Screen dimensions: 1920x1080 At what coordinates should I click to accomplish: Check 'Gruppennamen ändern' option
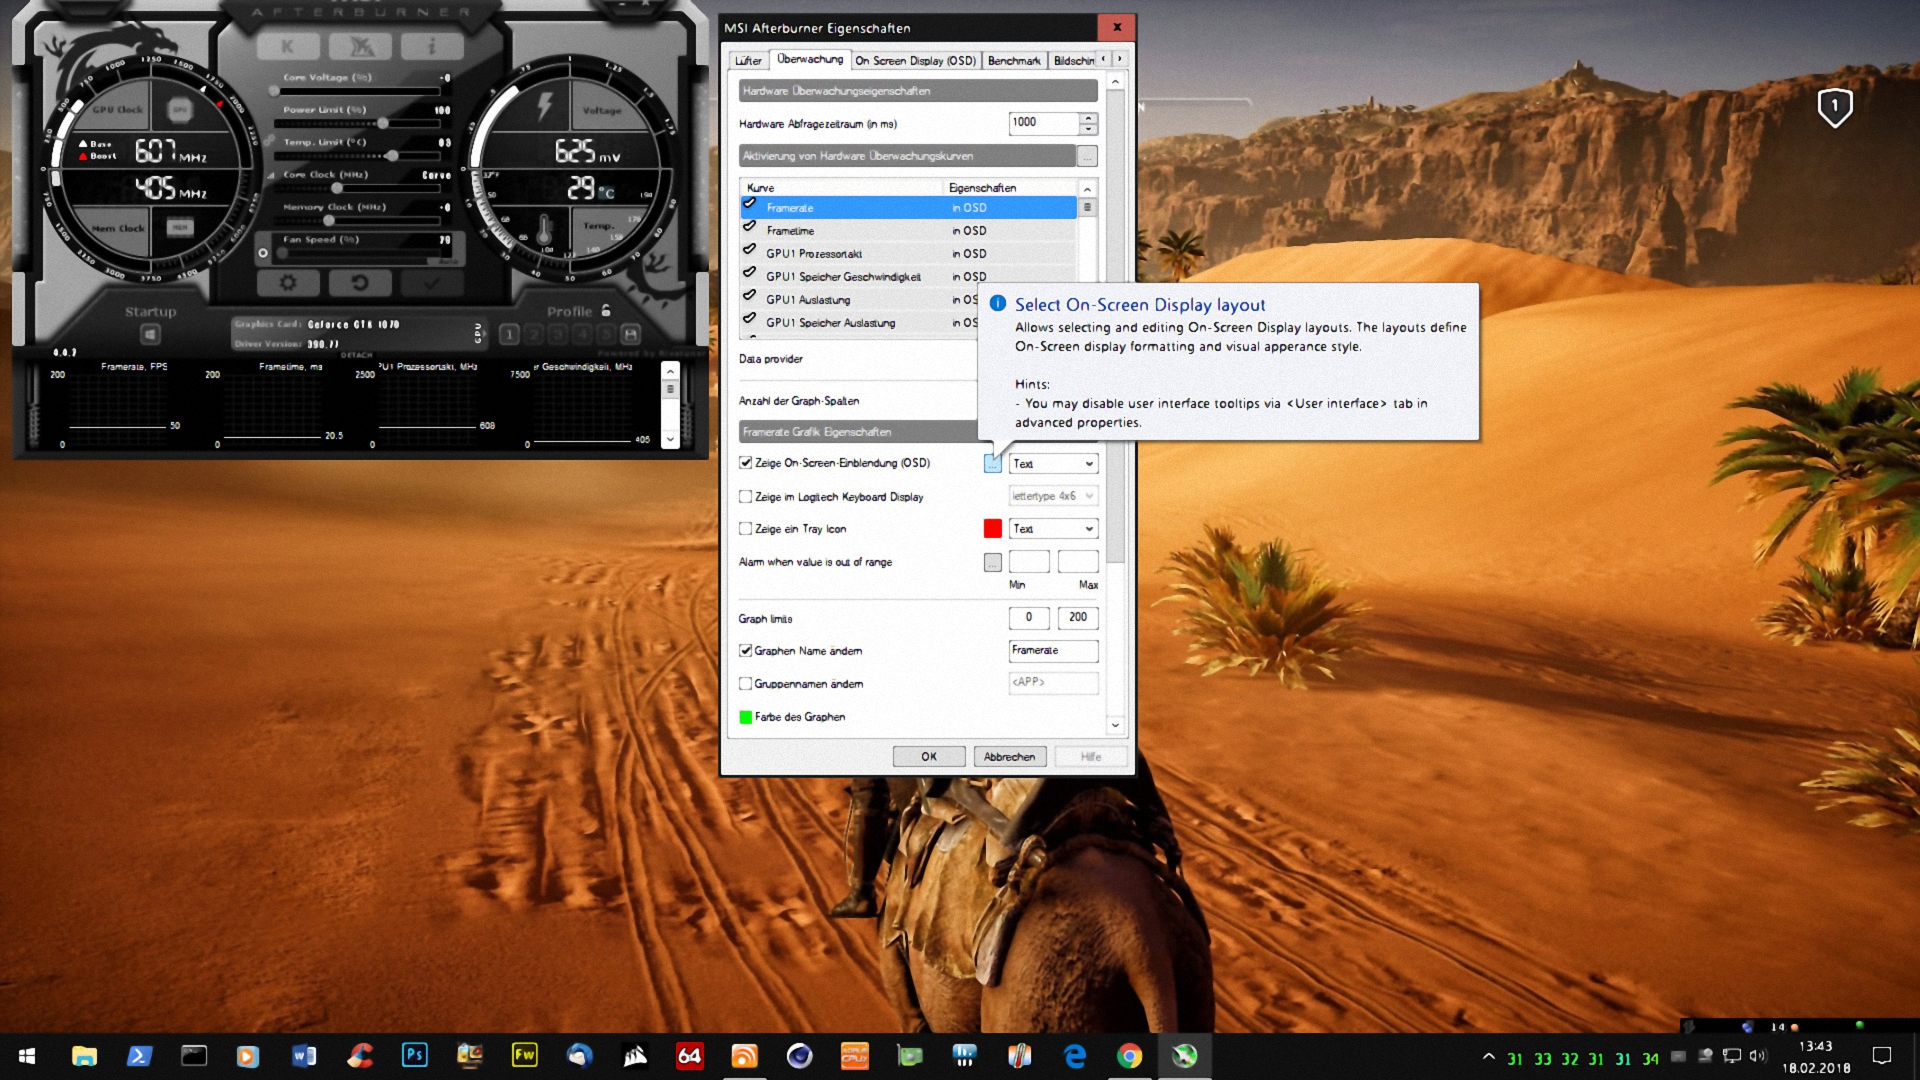point(745,684)
